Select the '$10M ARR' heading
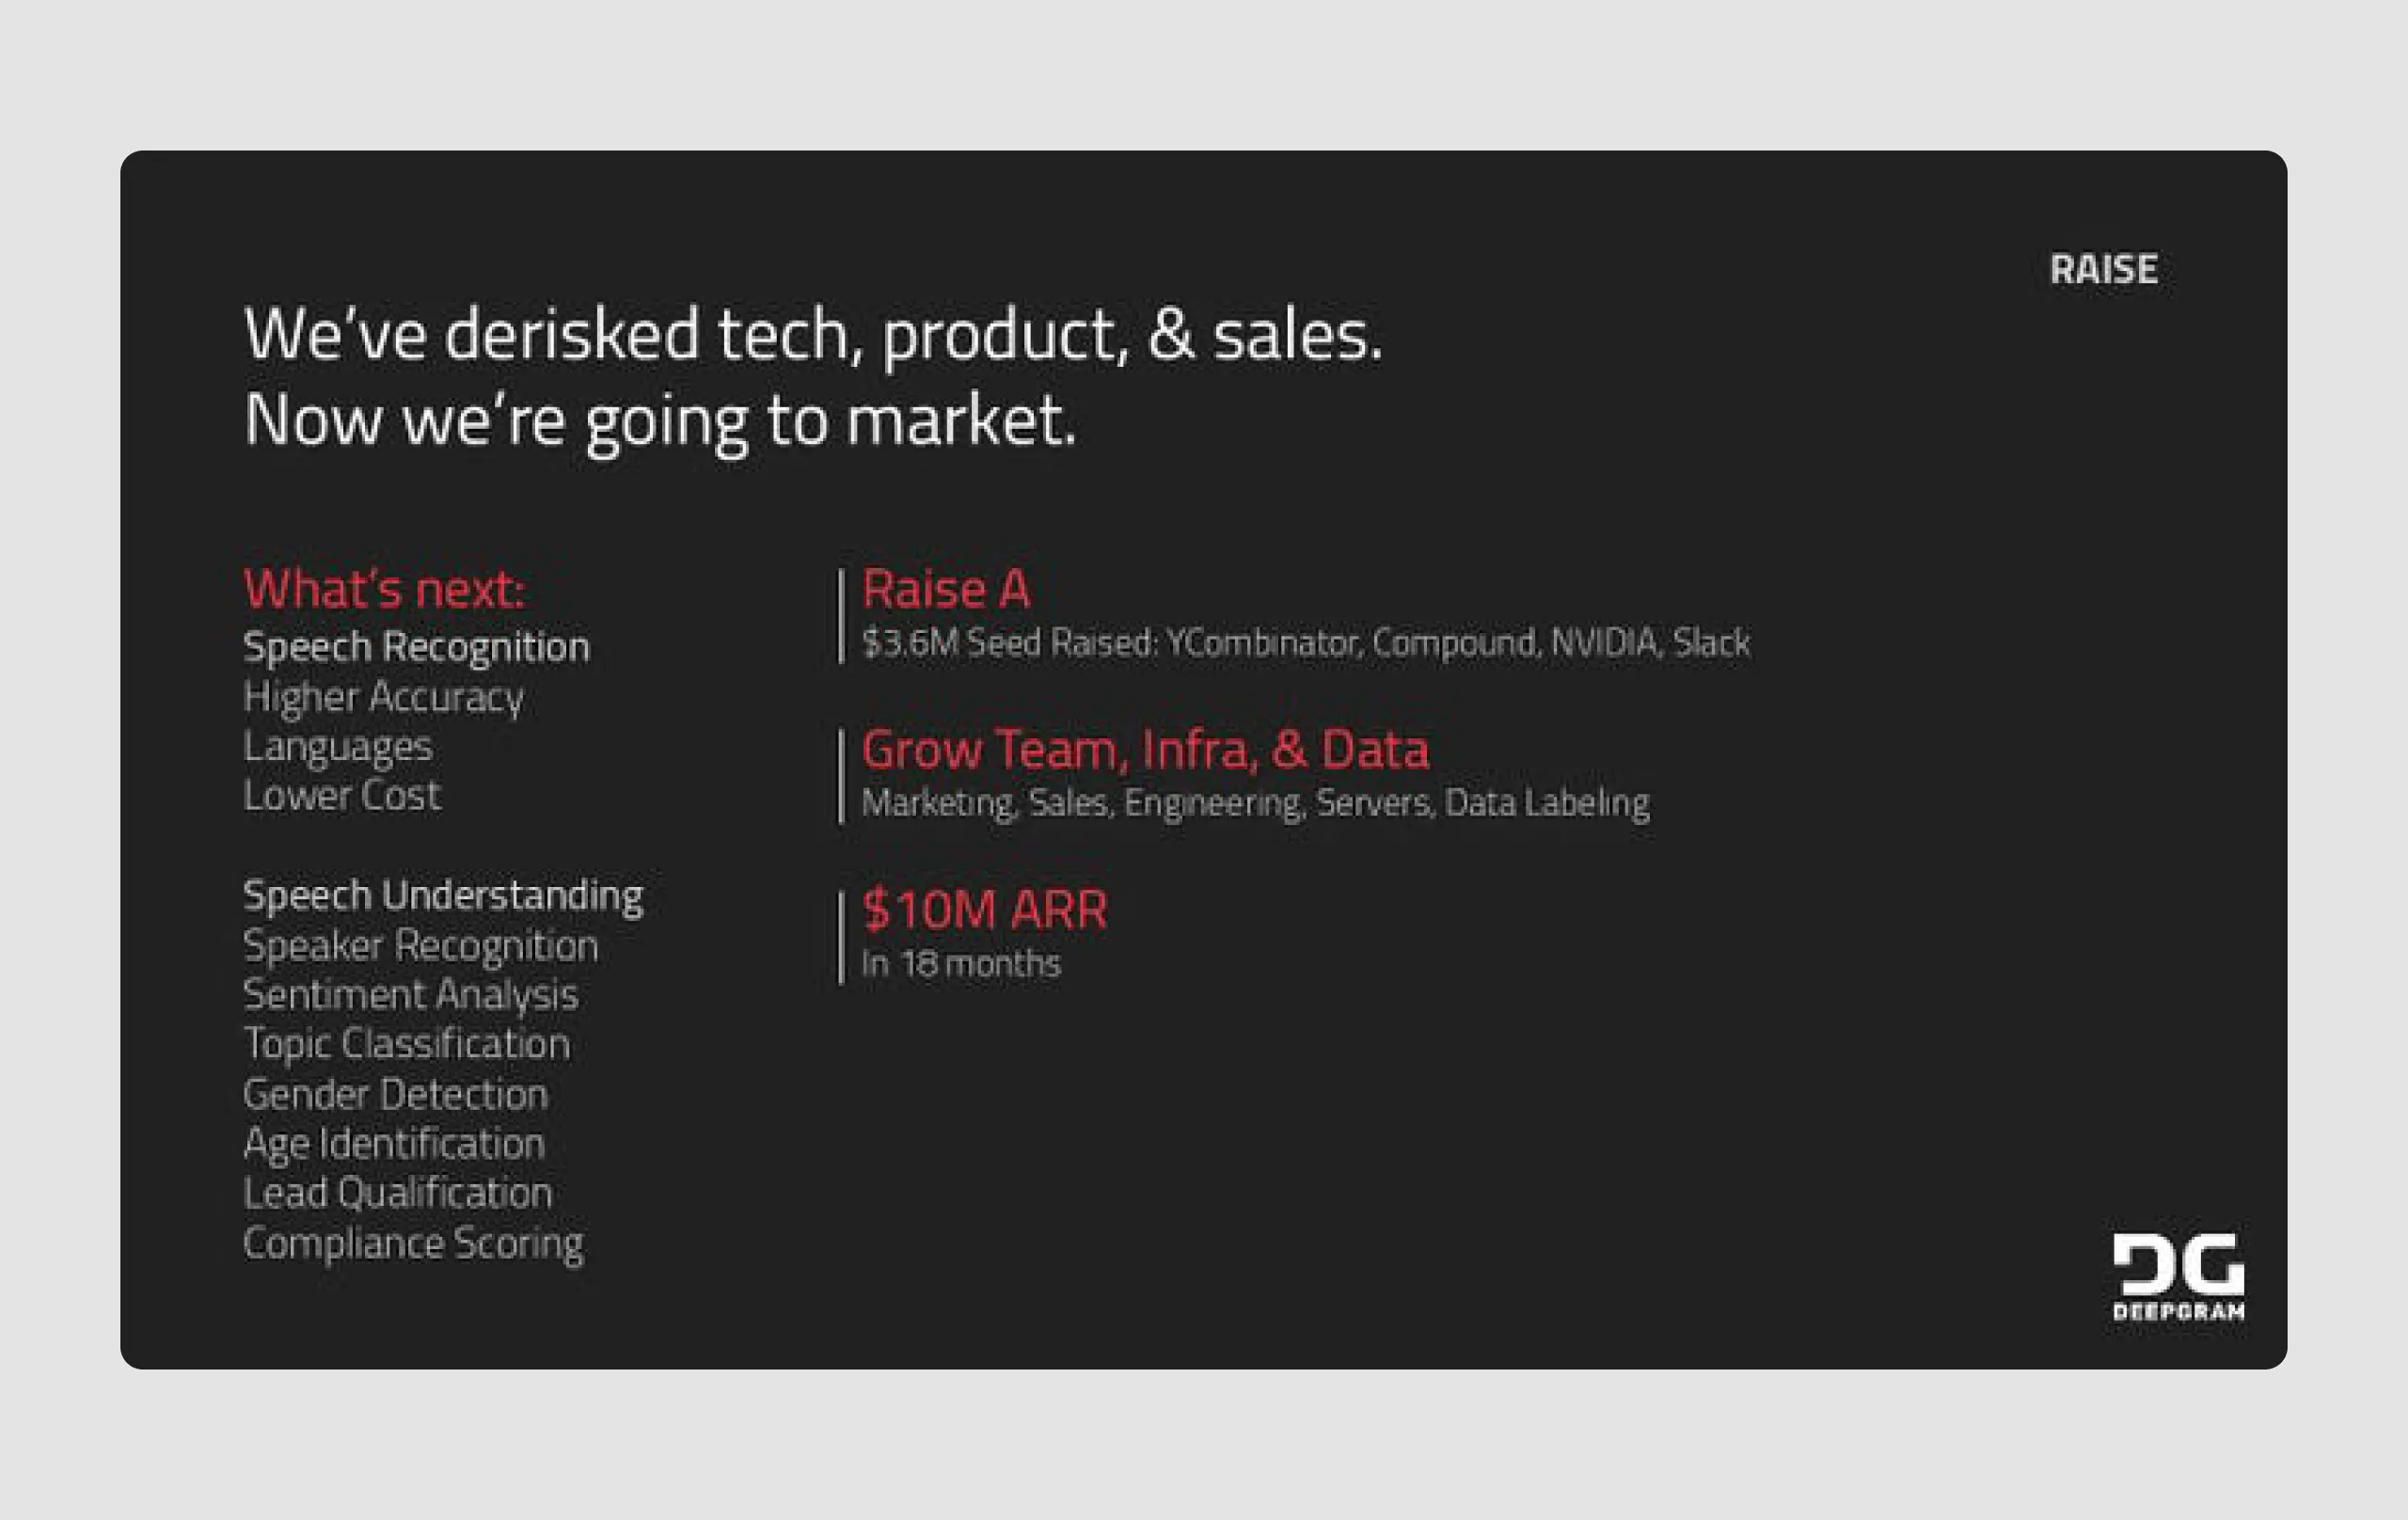This screenshot has height=1520, width=2408. click(984, 909)
